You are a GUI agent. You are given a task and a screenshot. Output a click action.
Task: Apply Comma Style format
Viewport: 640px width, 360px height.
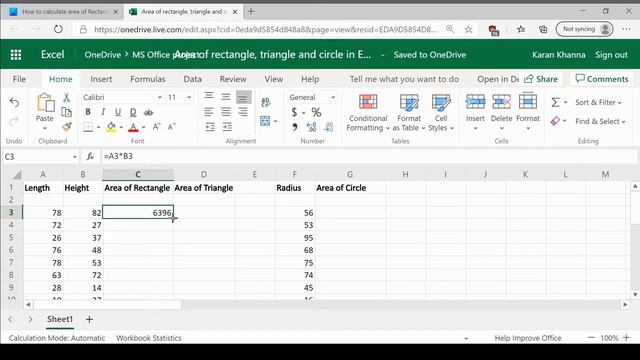pos(295,127)
